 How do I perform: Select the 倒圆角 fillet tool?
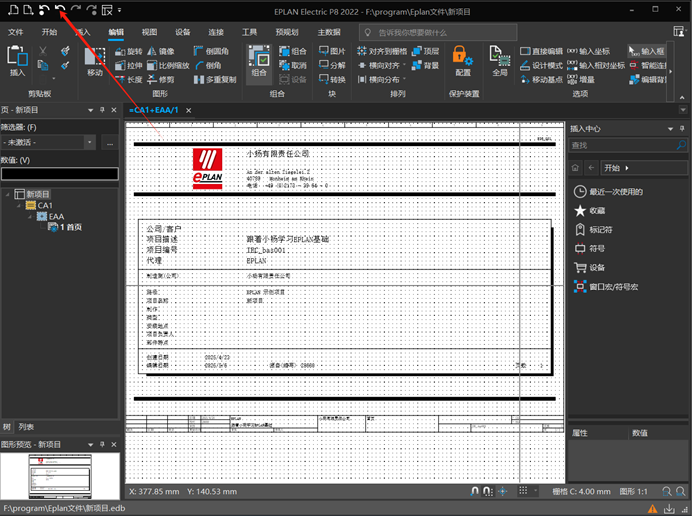(x=211, y=51)
